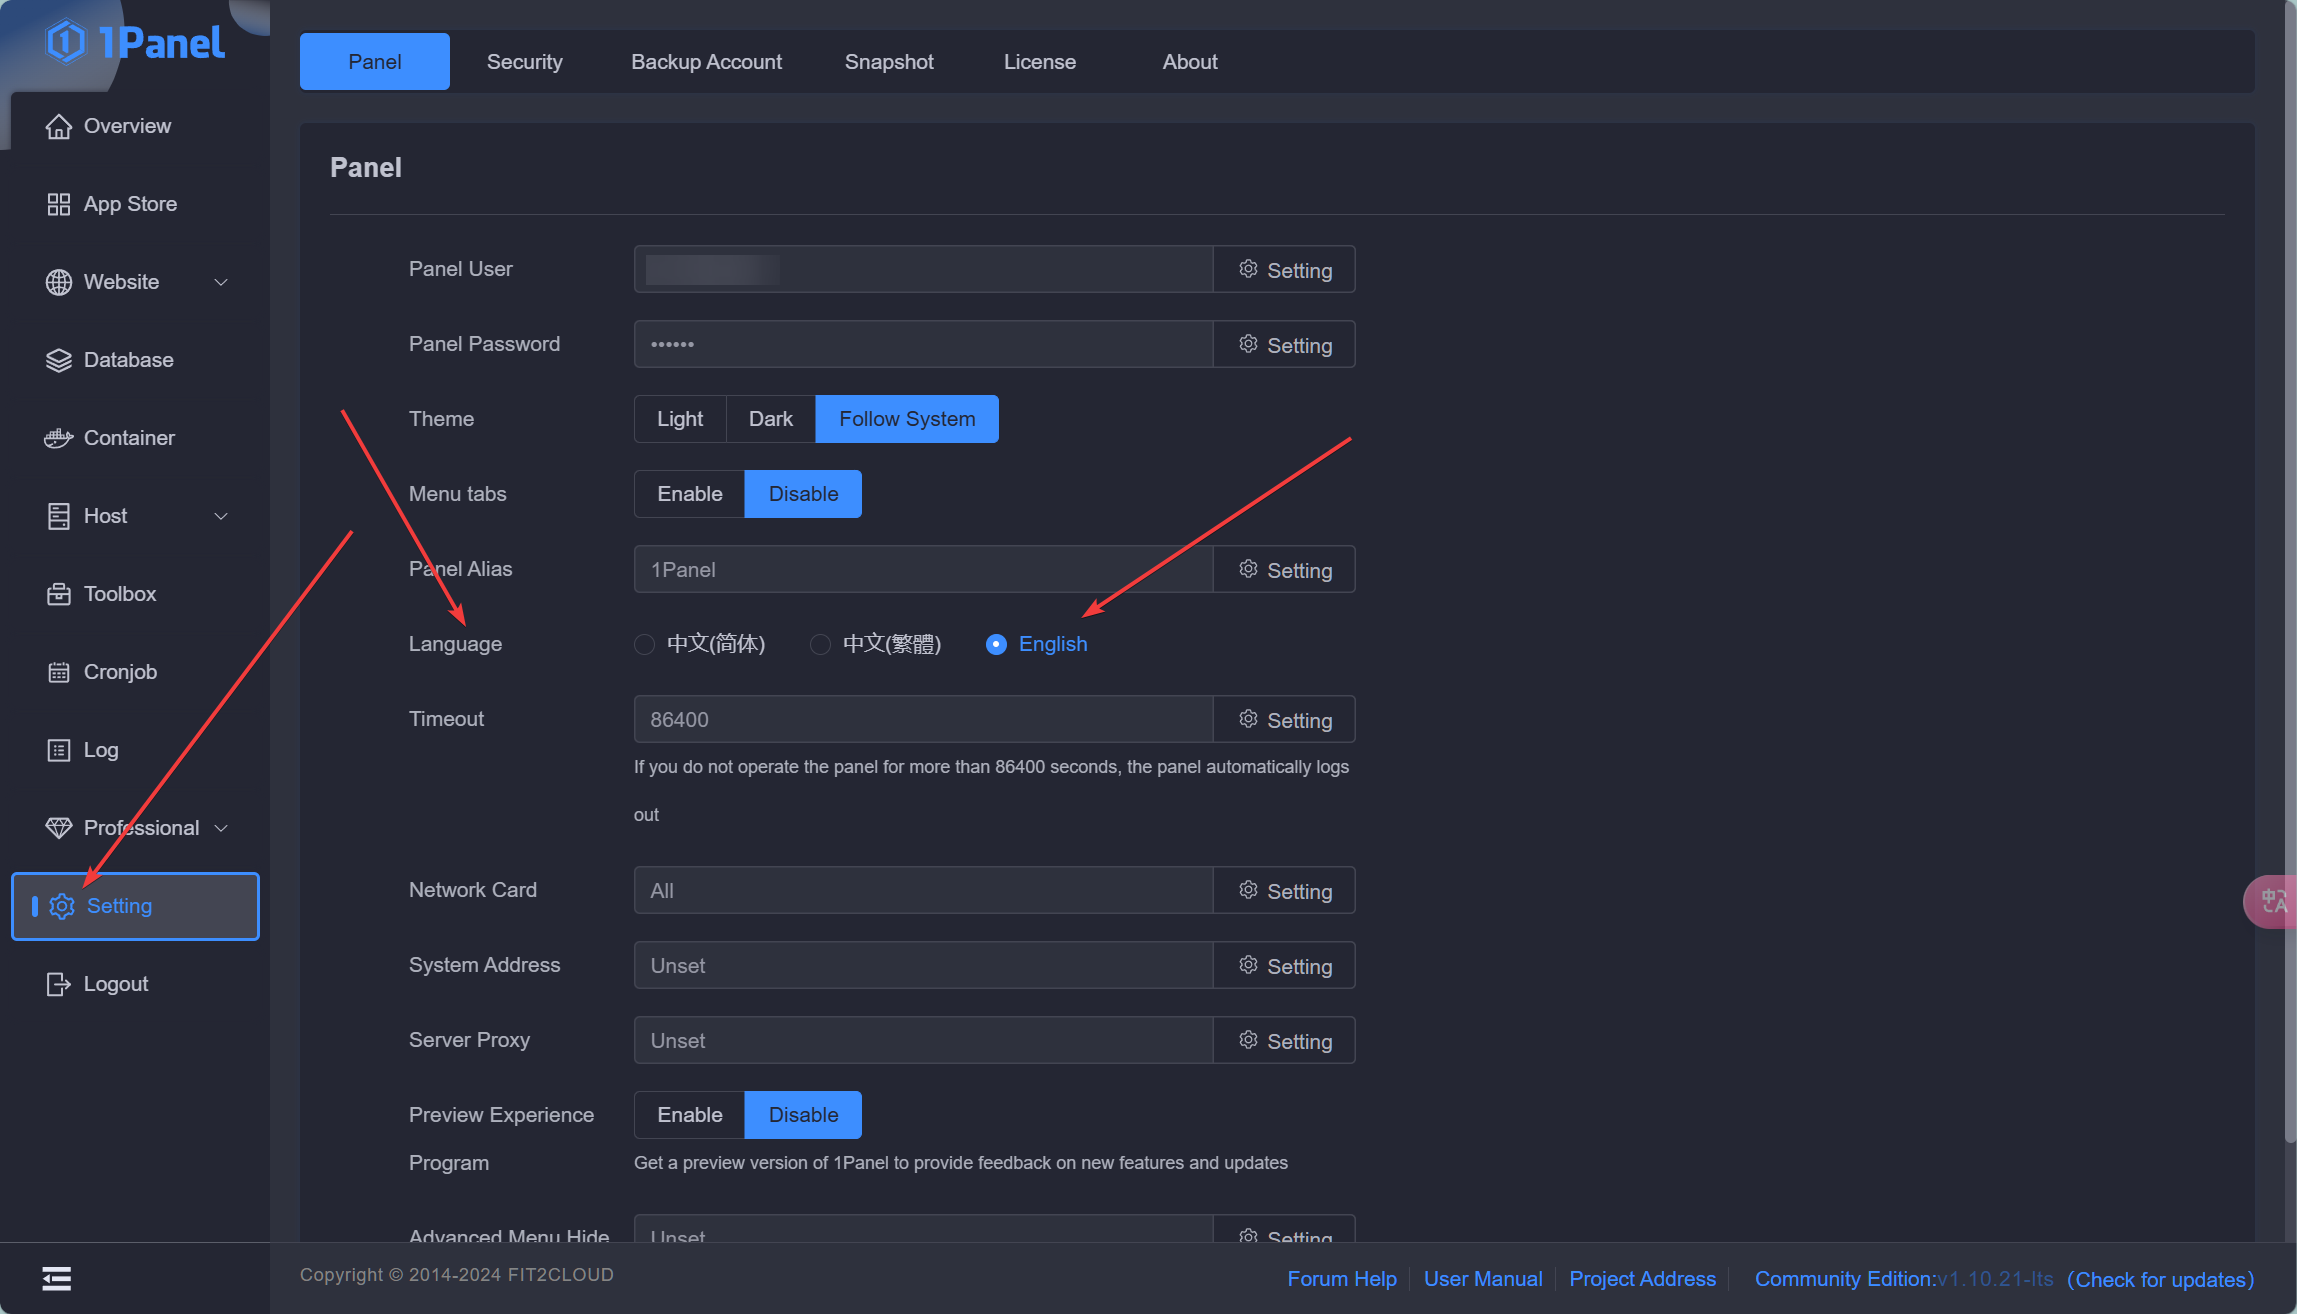2297x1314 pixels.
Task: Click the Panel User input field
Action: click(x=924, y=269)
